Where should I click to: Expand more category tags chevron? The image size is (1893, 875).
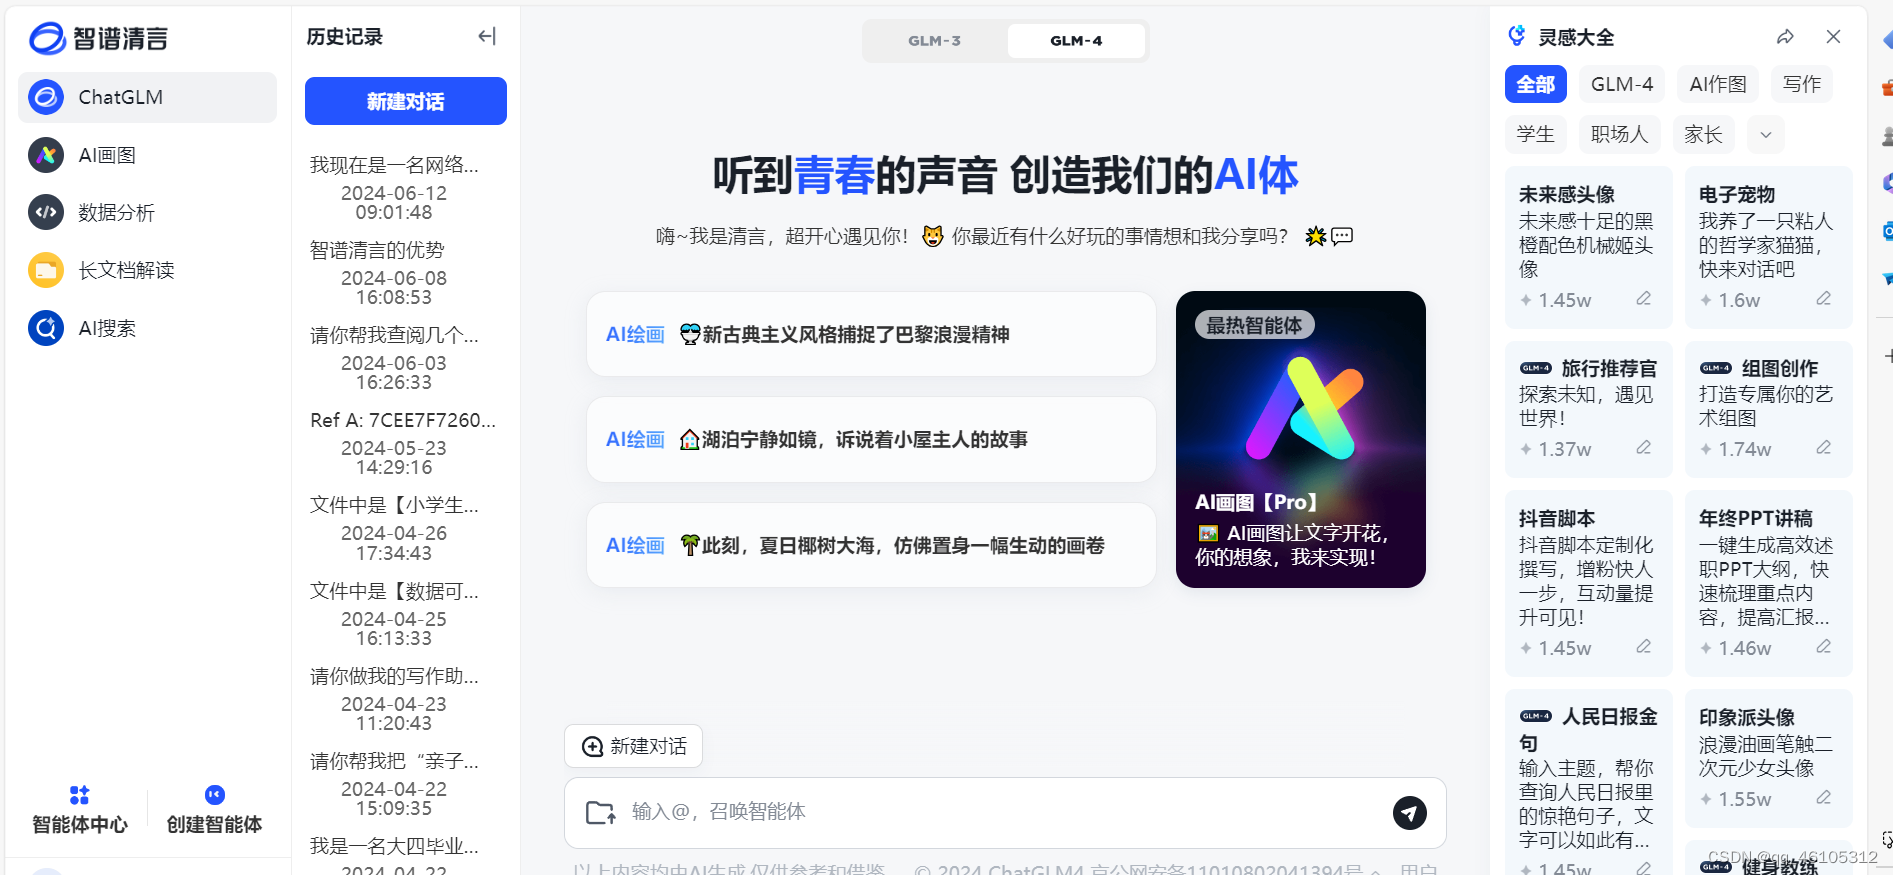[x=1766, y=135]
